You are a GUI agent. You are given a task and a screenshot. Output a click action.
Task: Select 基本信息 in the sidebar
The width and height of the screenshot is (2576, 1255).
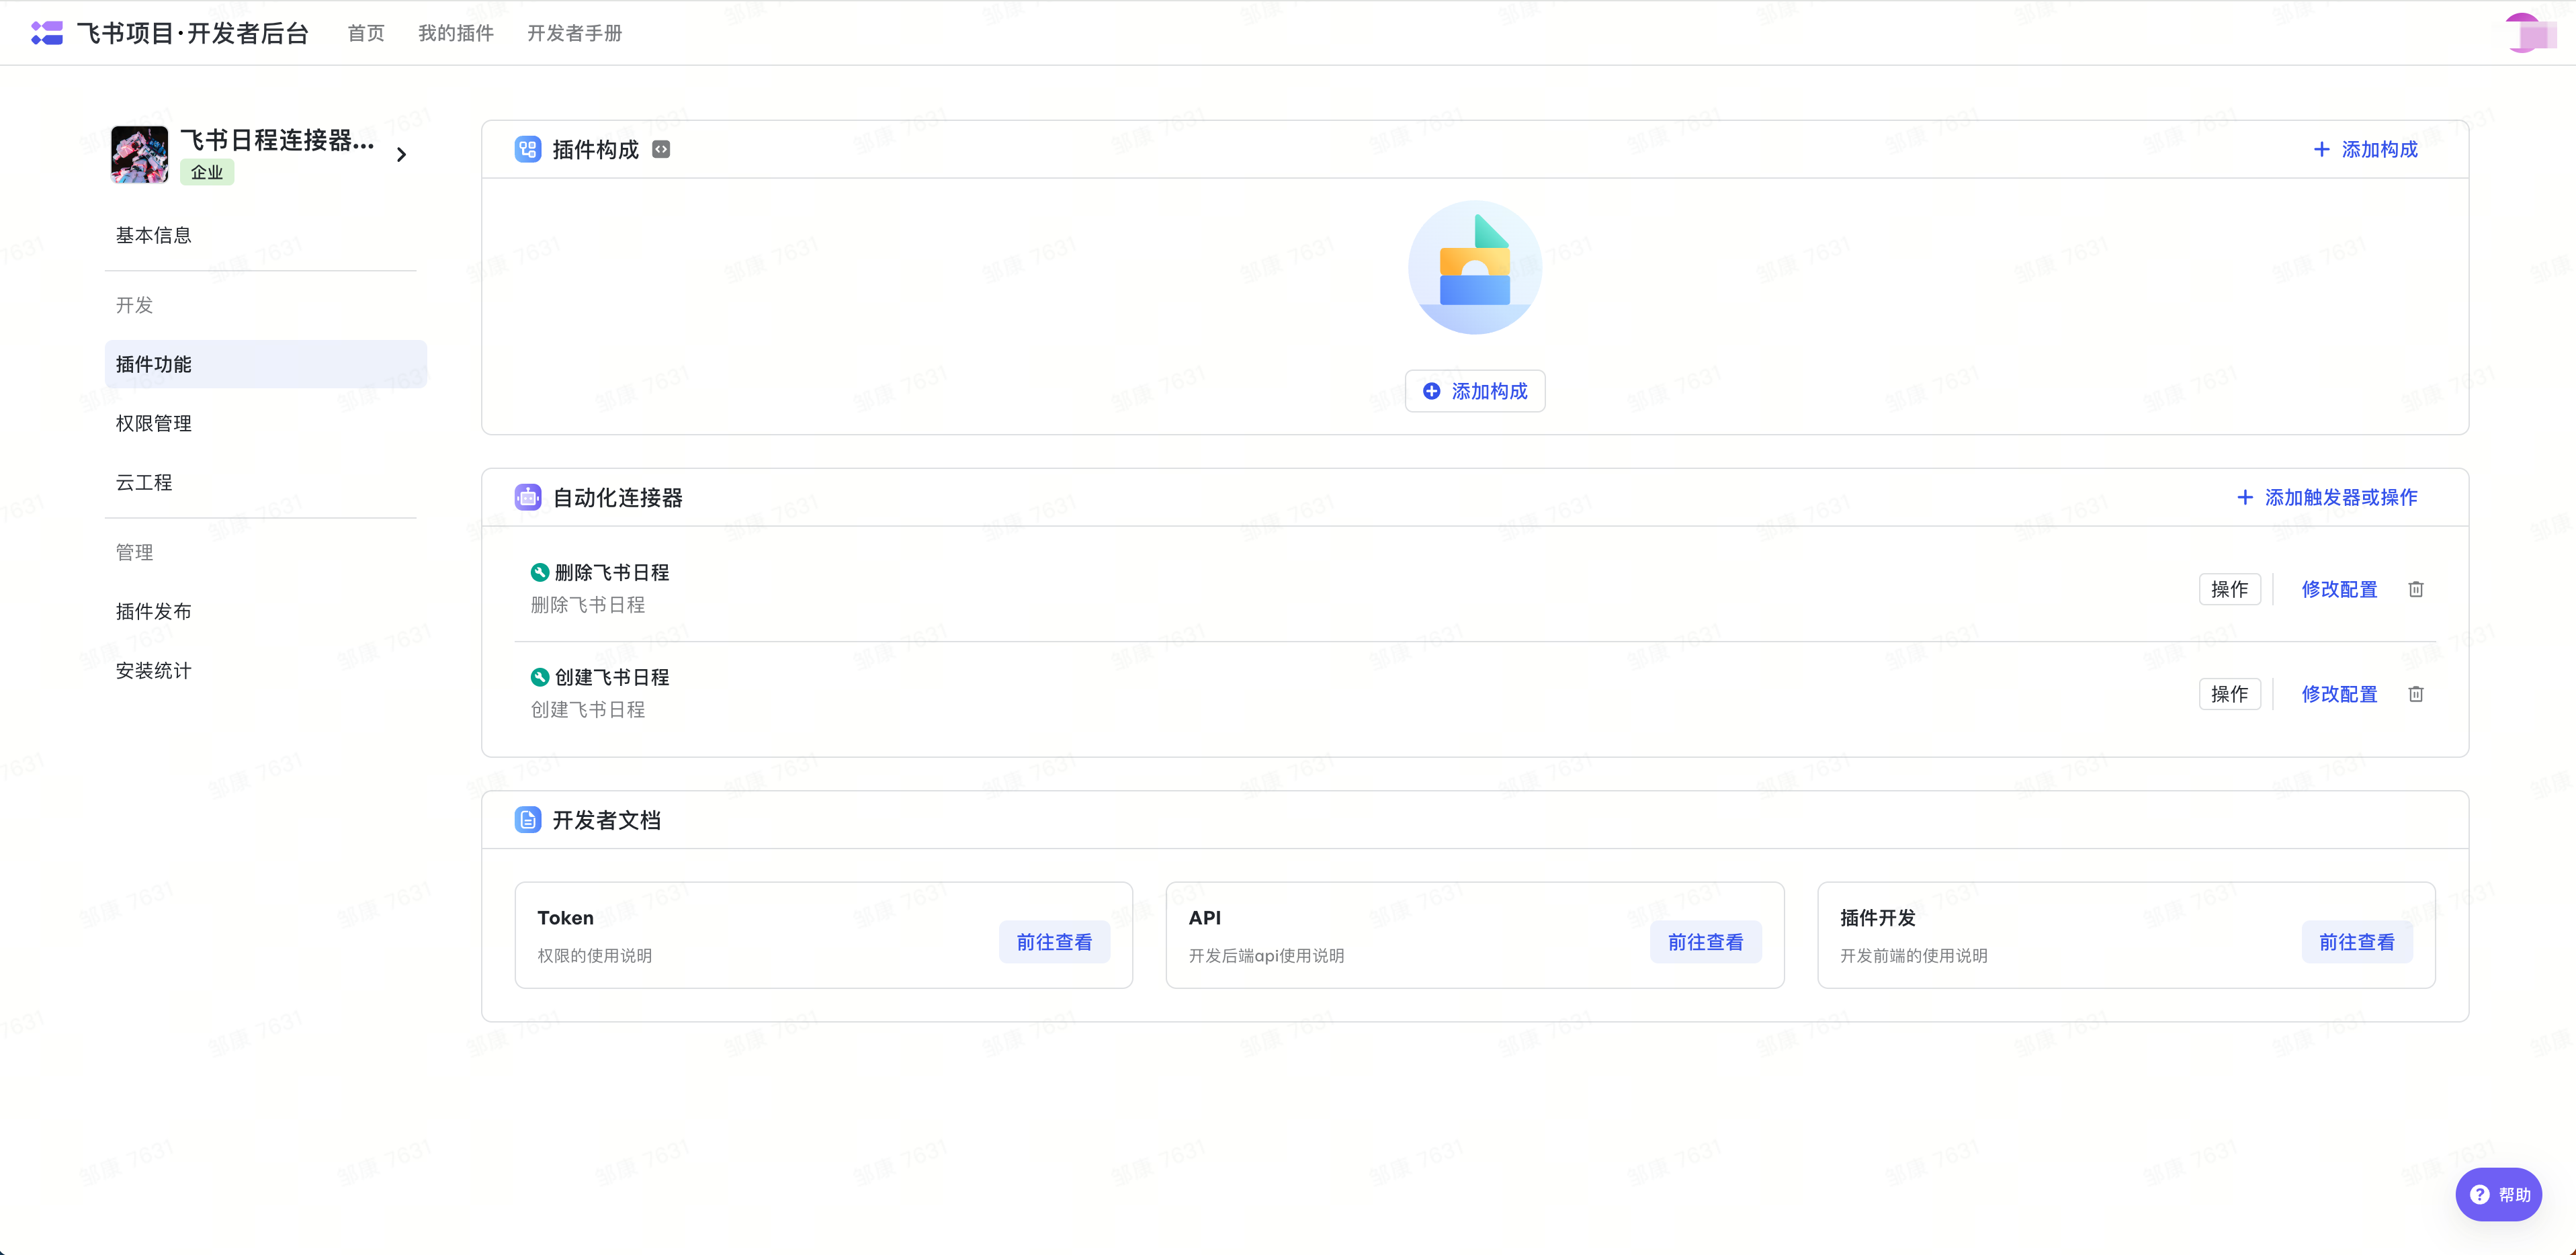tap(266, 235)
